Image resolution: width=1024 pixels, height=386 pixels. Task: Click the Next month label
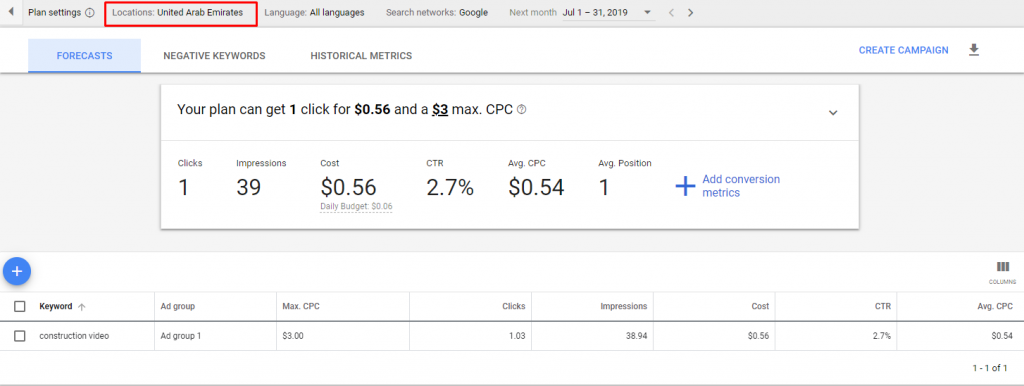coord(533,12)
